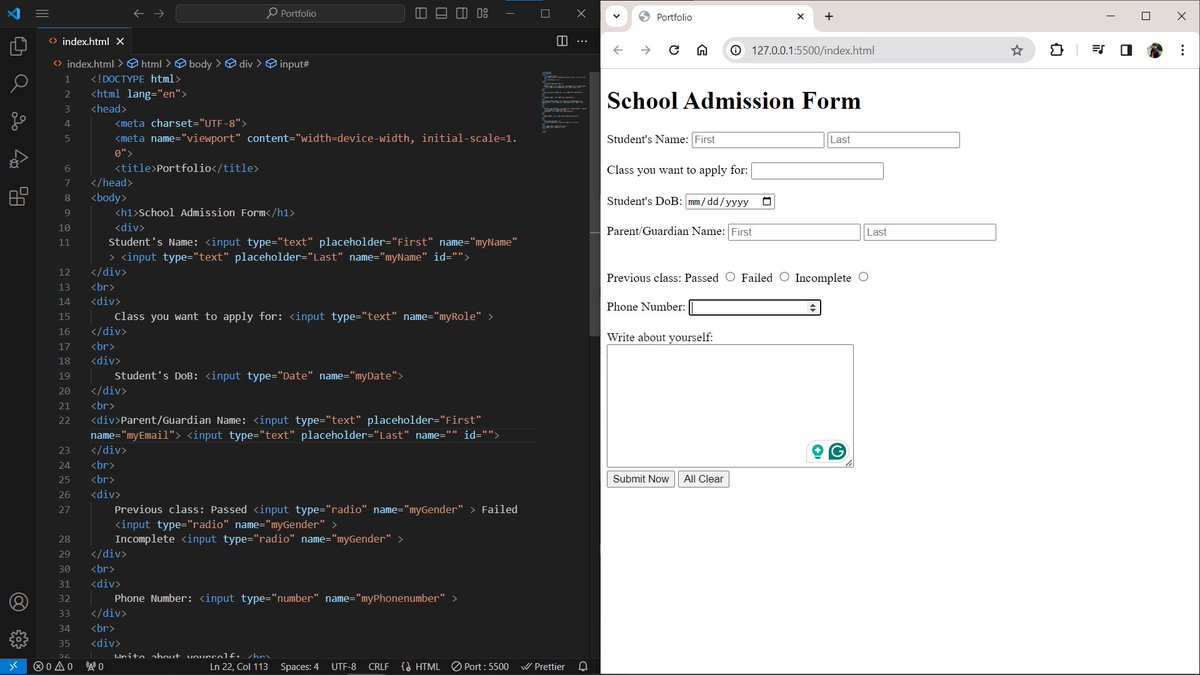This screenshot has height=675, width=1200.
Task: Open Chrome side panel
Action: click(1126, 50)
